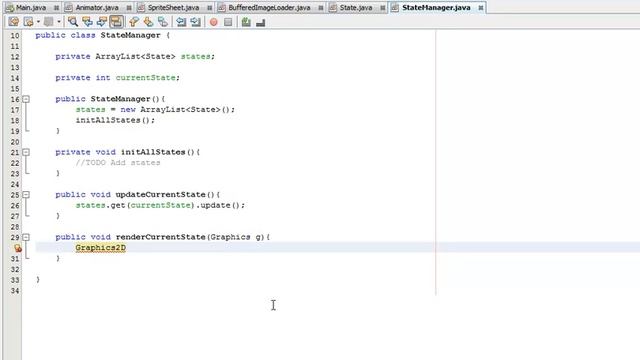Screen dimensions: 640x360
Task: Close the Animator.java tab
Action: 129,8
